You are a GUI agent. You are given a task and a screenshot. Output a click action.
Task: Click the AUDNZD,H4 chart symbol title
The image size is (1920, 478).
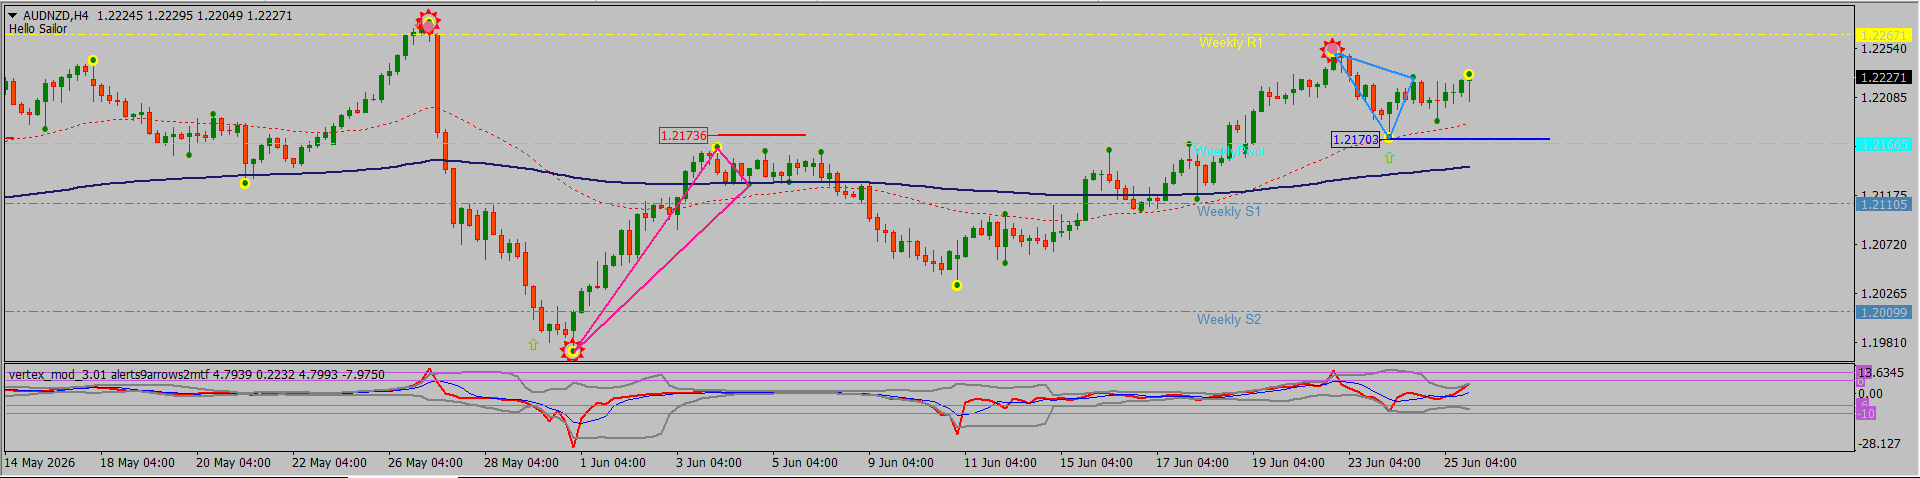[x=55, y=16]
